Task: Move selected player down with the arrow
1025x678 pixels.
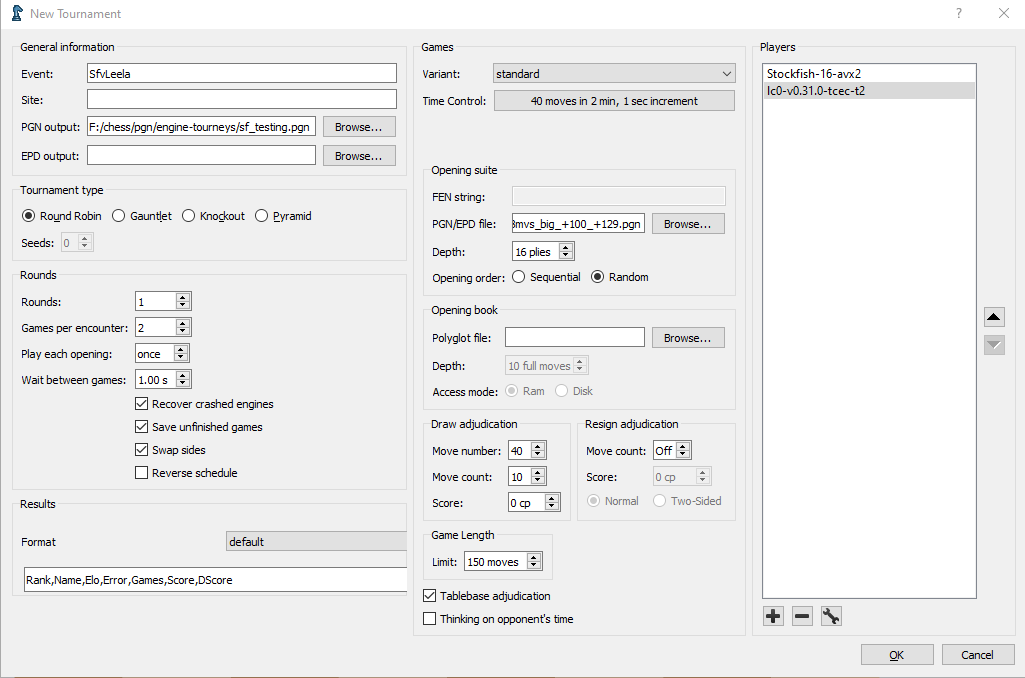Action: tap(994, 345)
